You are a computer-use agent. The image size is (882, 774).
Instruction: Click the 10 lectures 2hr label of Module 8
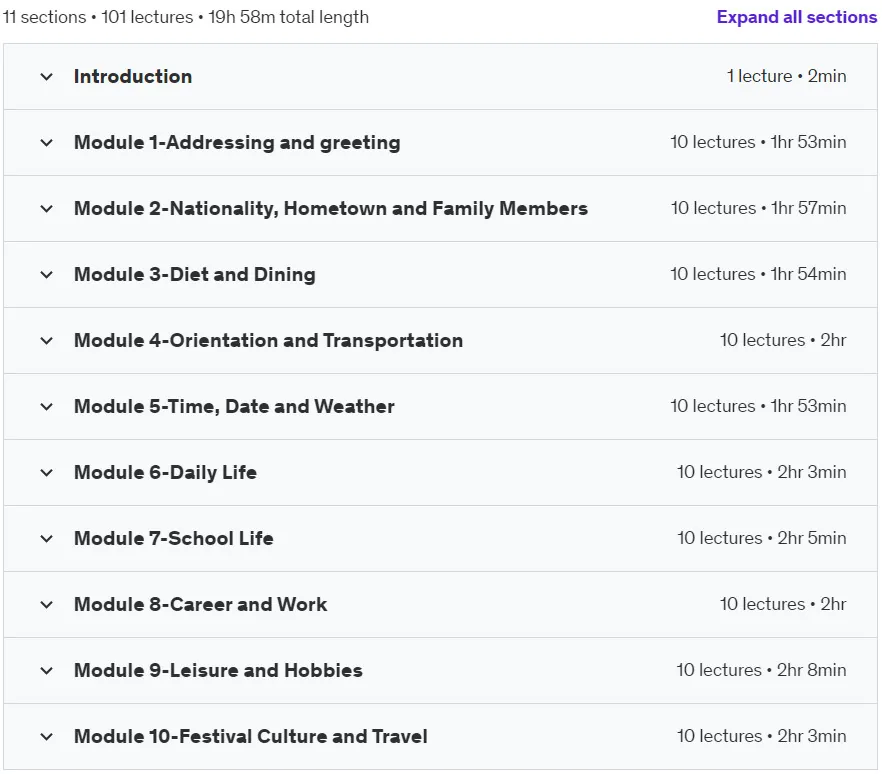[x=783, y=604]
